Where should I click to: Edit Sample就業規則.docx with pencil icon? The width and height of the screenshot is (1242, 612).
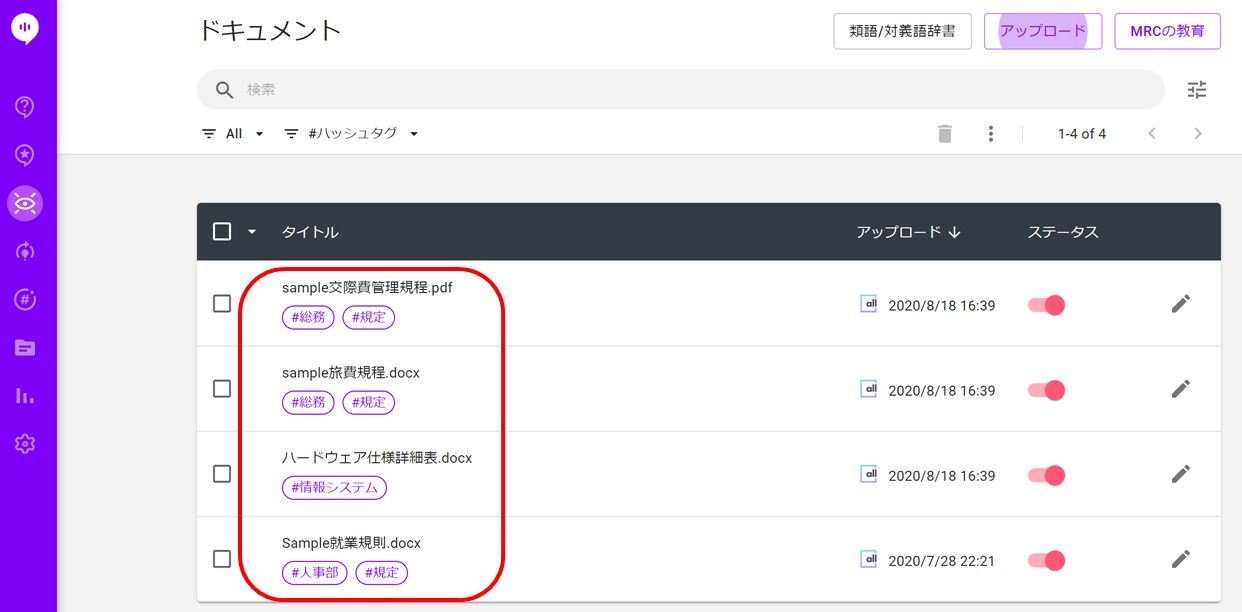point(1181,559)
